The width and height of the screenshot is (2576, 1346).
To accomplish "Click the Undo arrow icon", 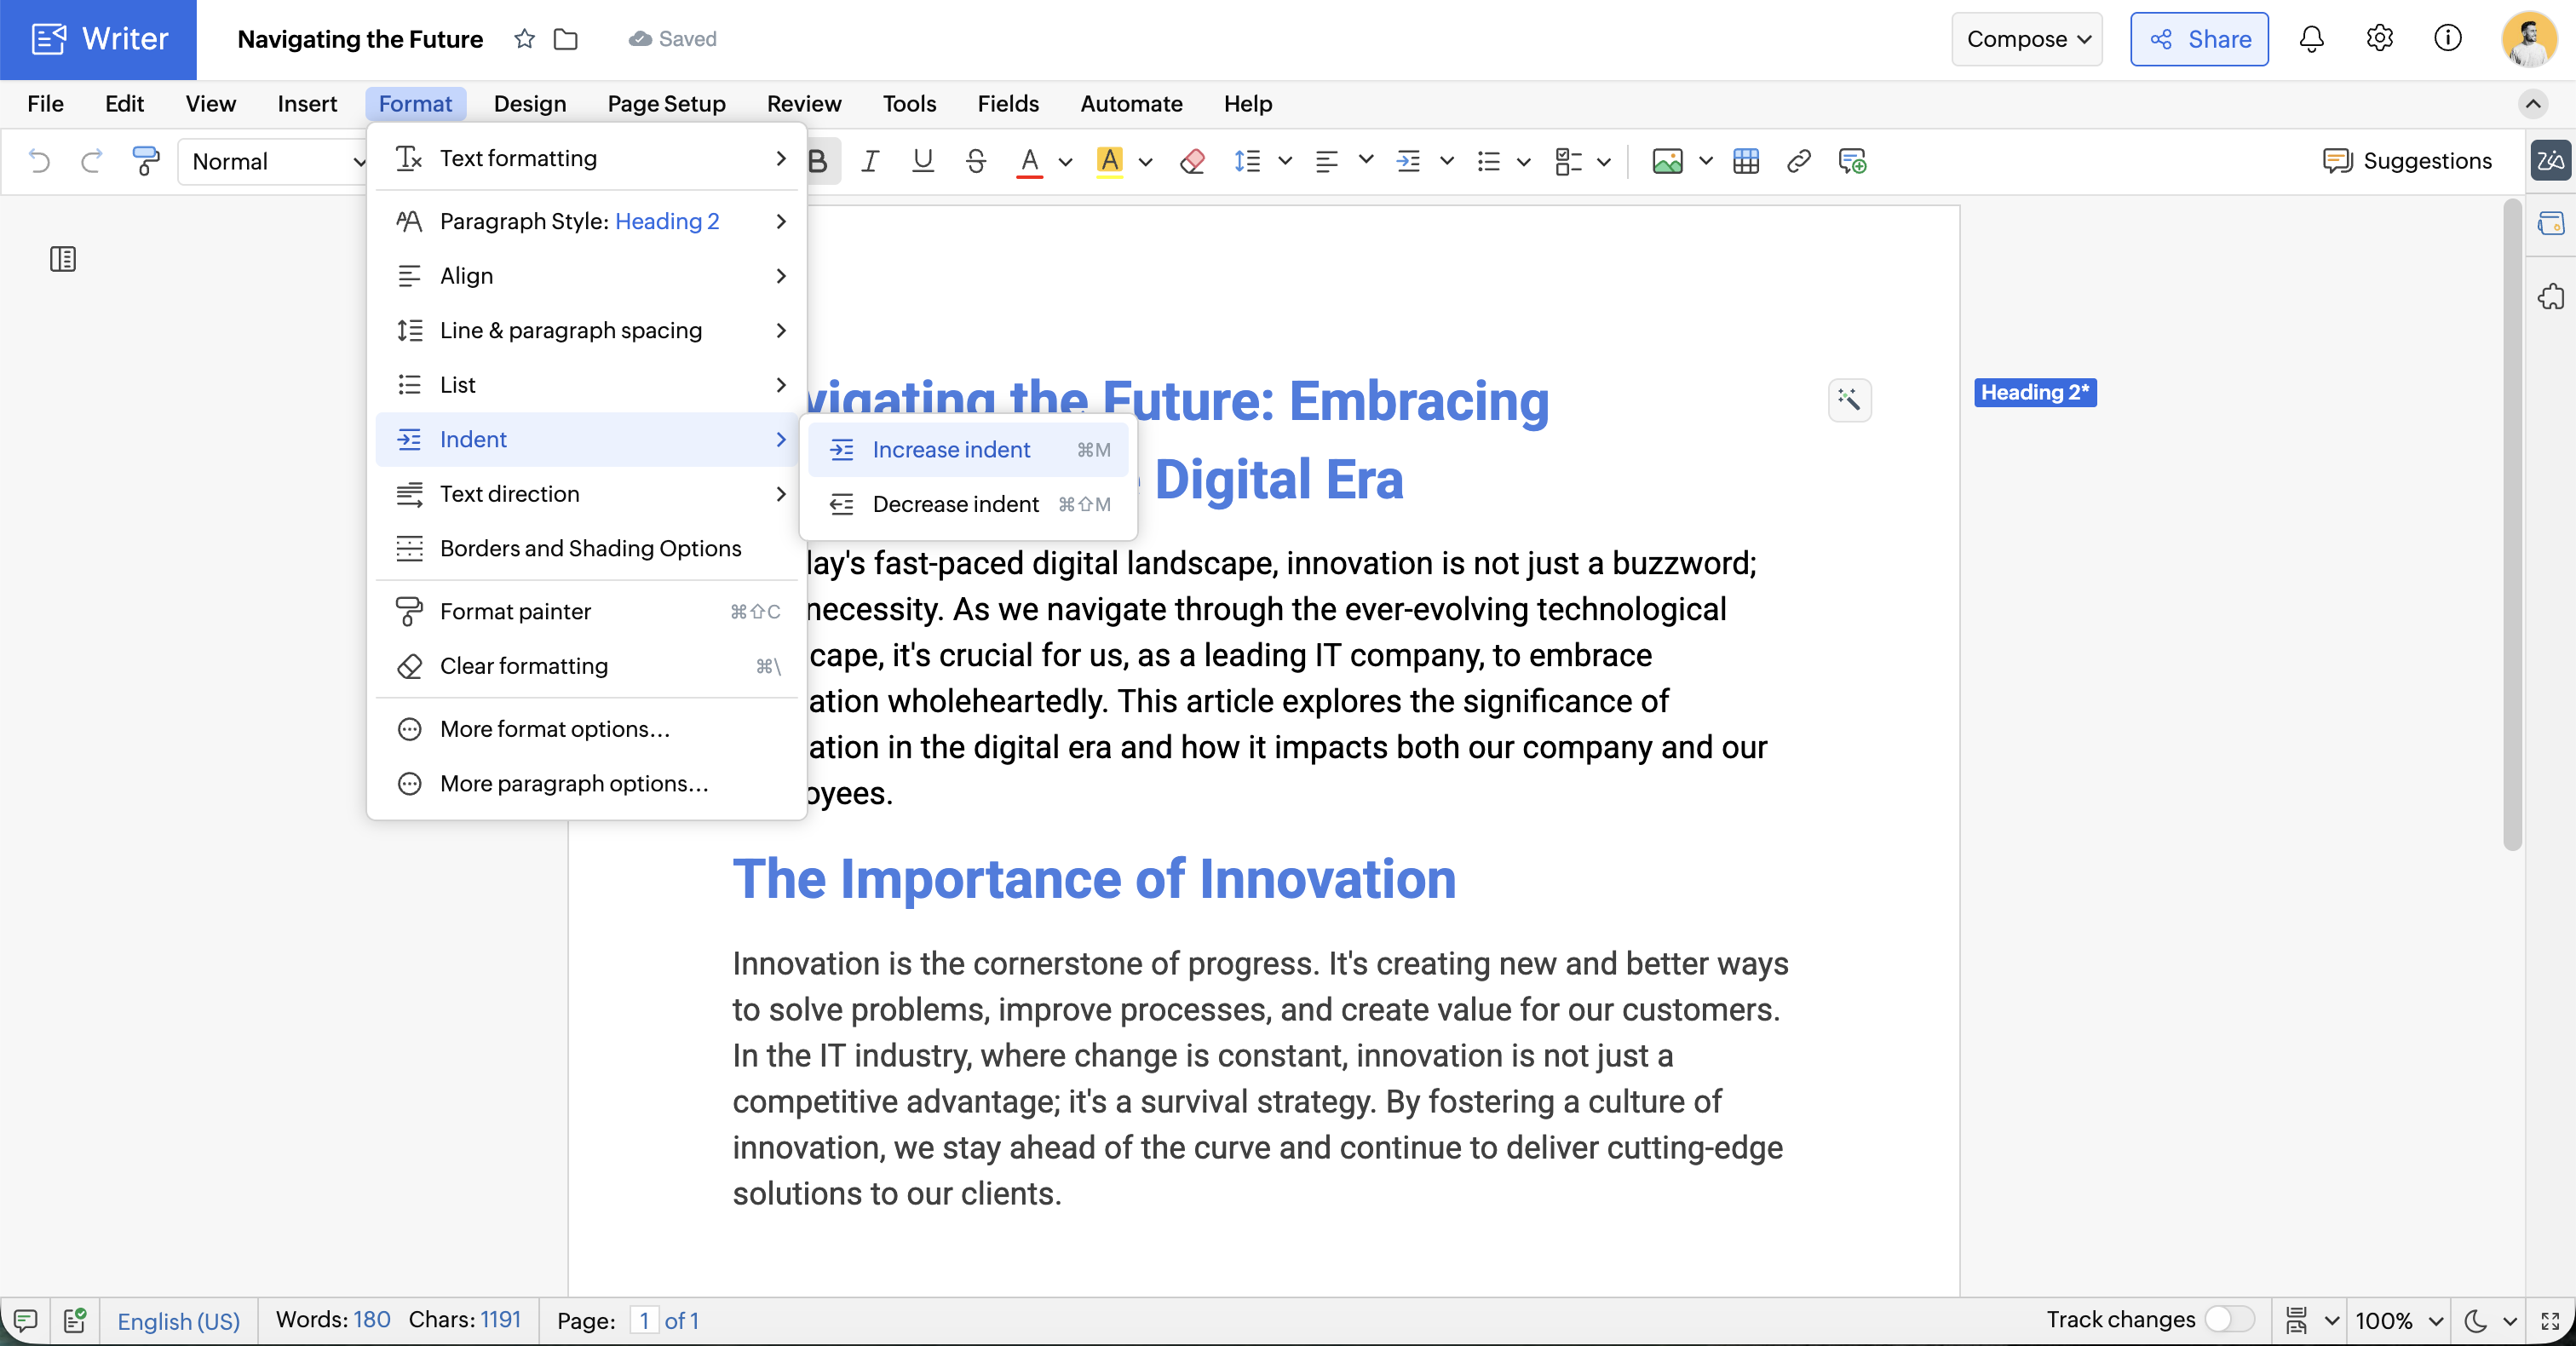I will [39, 161].
